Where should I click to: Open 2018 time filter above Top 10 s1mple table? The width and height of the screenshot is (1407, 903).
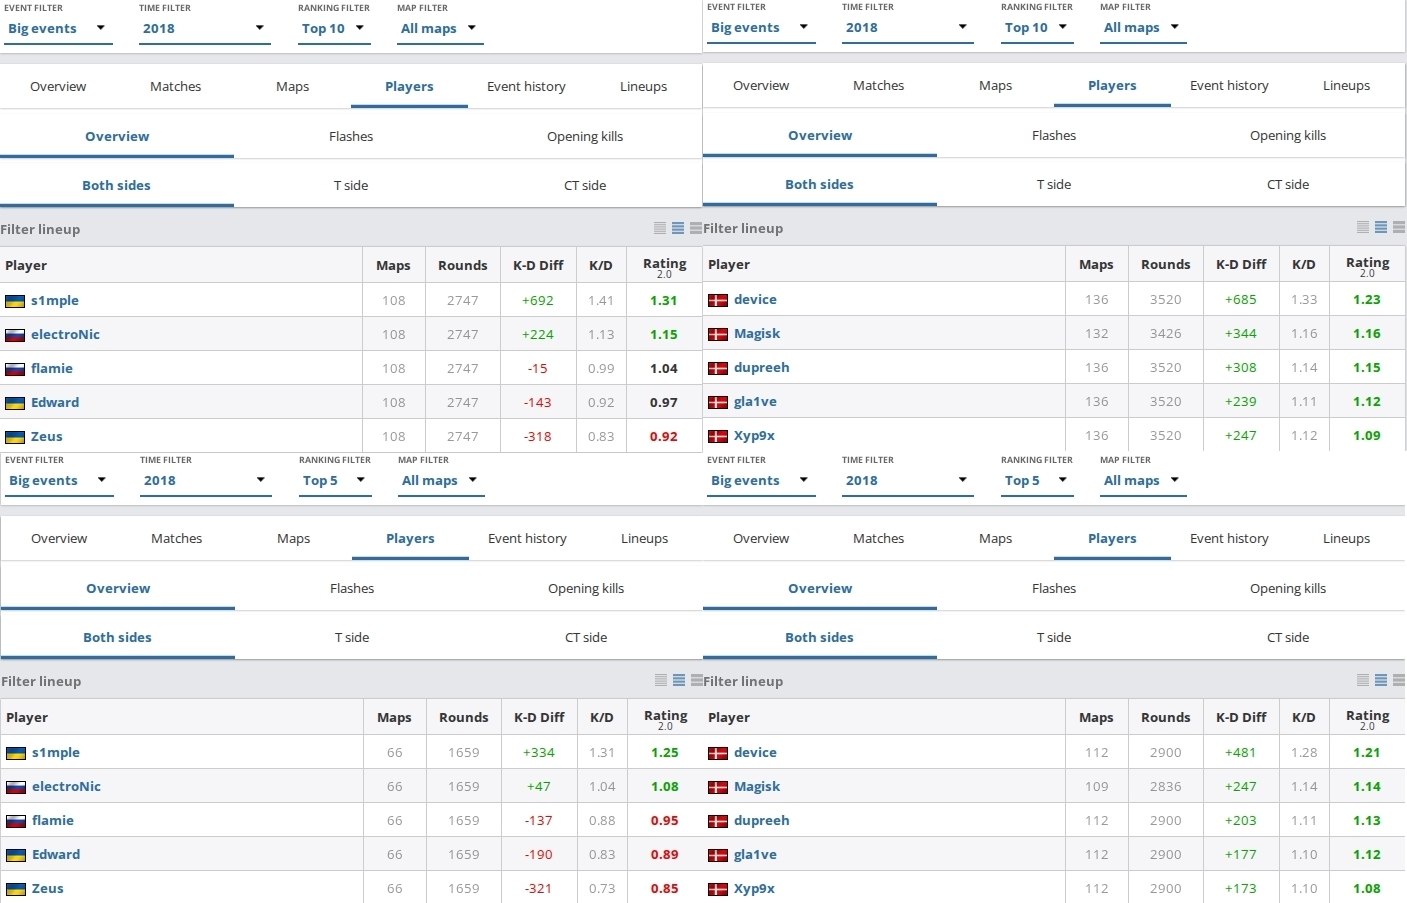[205, 29]
